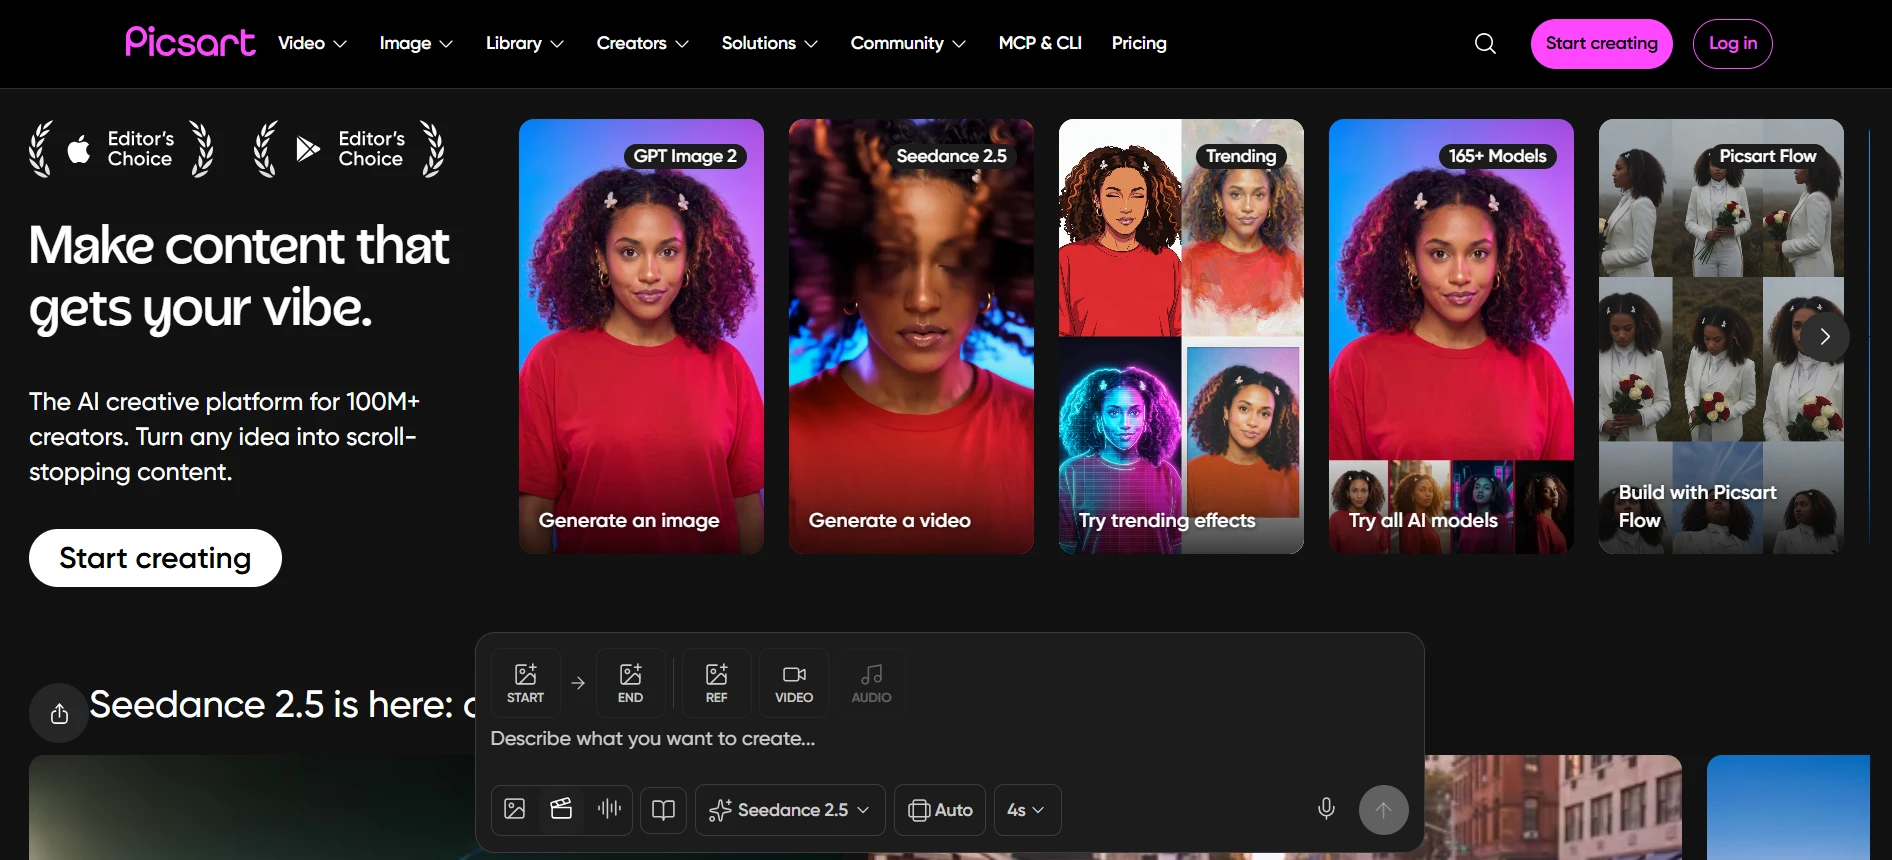
Task: Open the Try all AI models card
Action: (x=1451, y=337)
